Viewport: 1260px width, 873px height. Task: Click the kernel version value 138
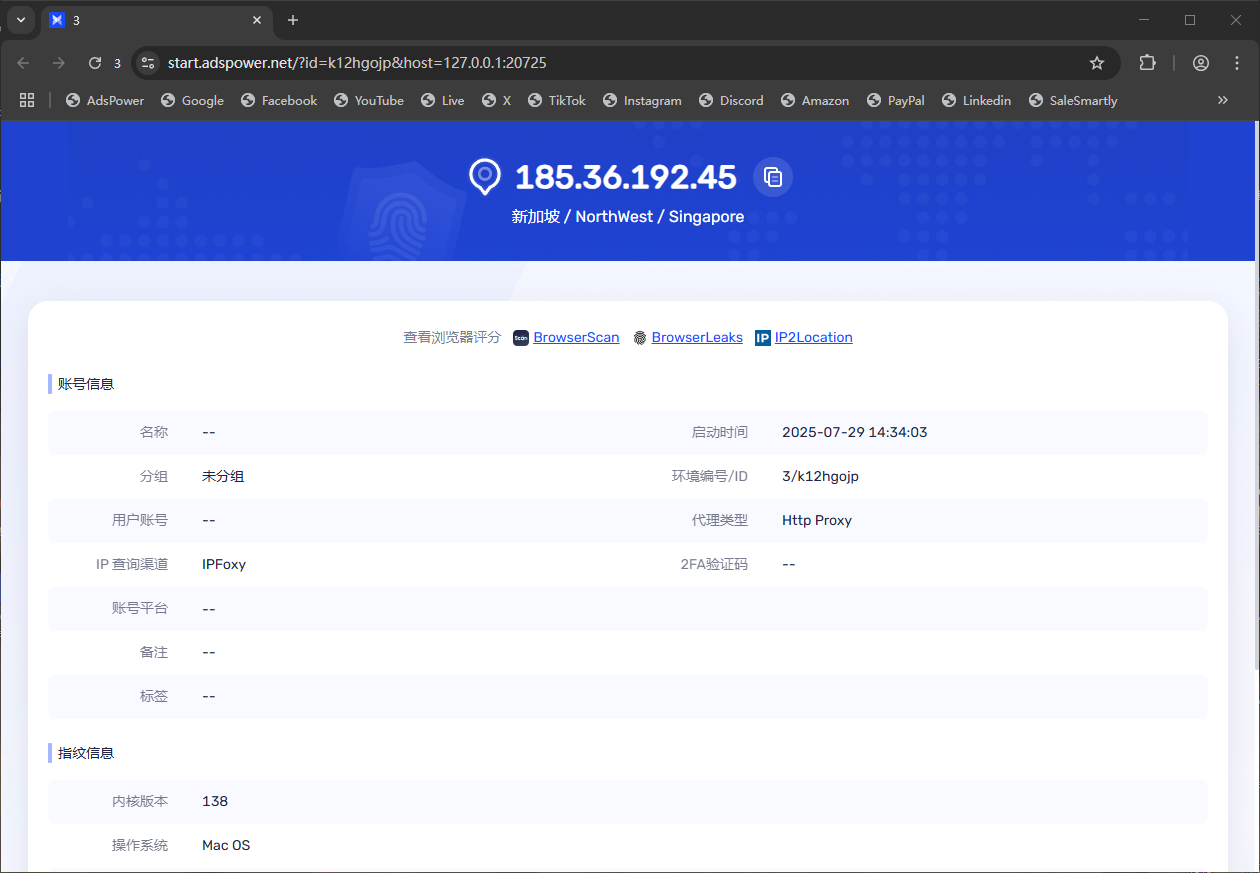coord(215,802)
